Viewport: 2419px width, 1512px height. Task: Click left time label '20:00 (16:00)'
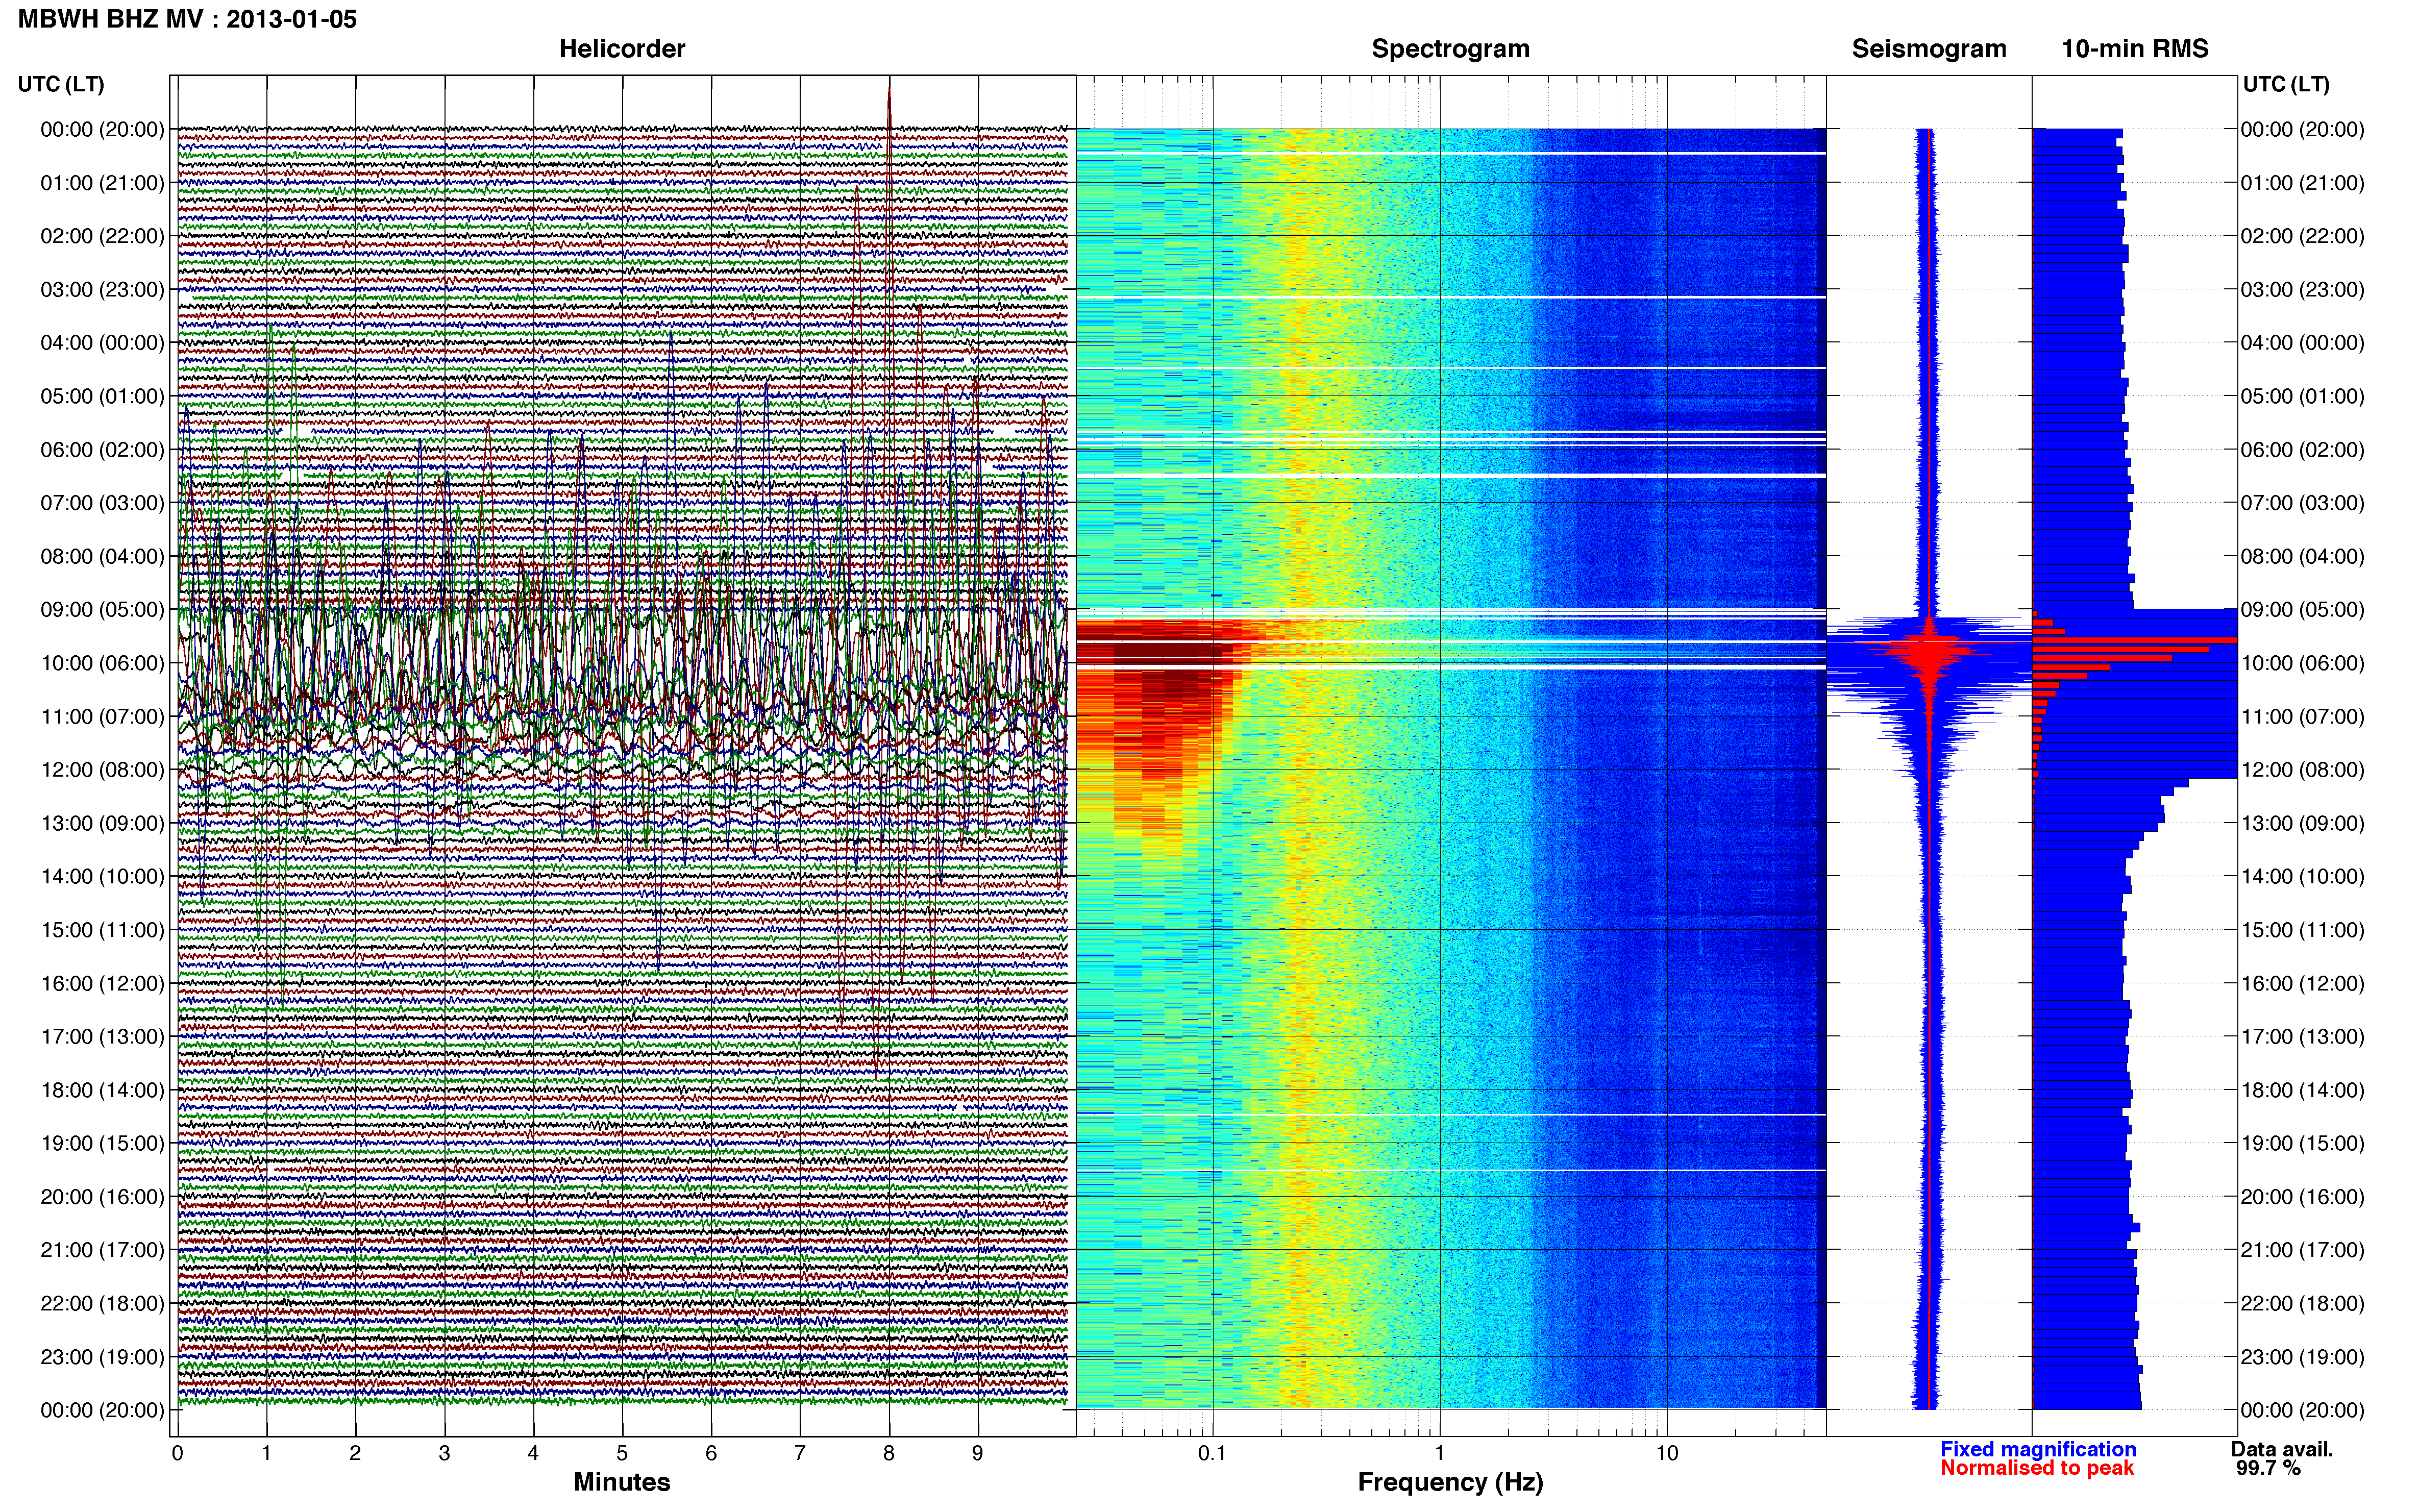tap(102, 1197)
